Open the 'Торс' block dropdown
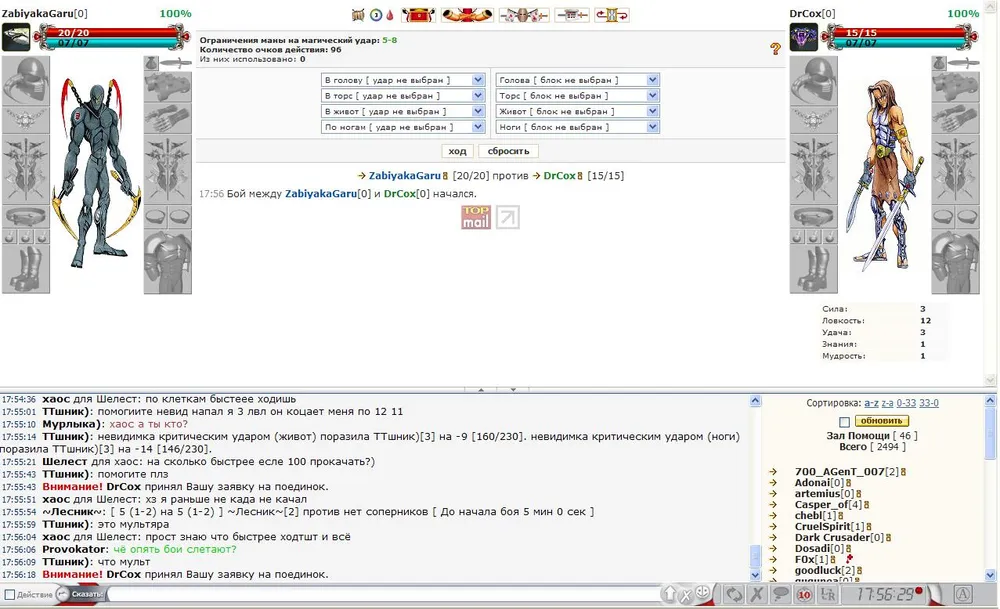Image resolution: width=1000 pixels, height=609 pixels. [x=577, y=96]
